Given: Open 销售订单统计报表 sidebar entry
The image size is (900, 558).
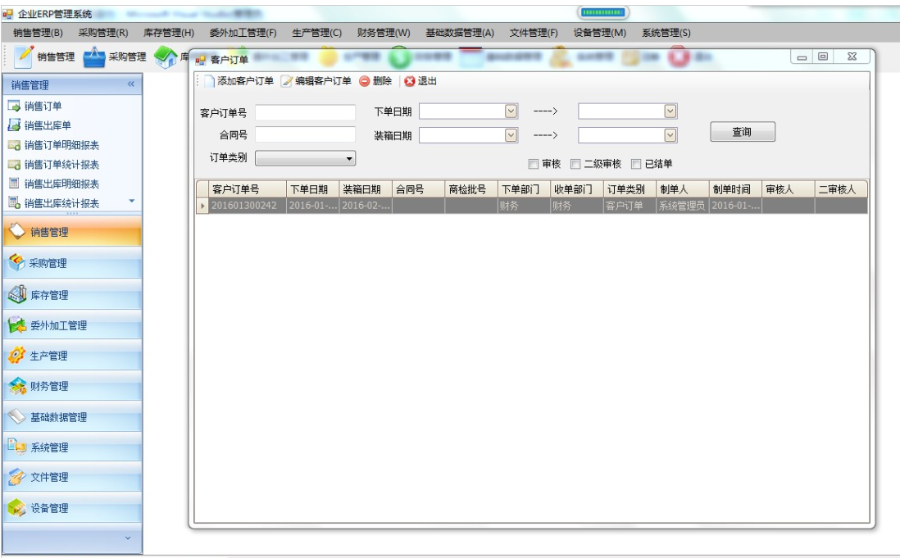Looking at the screenshot, I should 61,164.
